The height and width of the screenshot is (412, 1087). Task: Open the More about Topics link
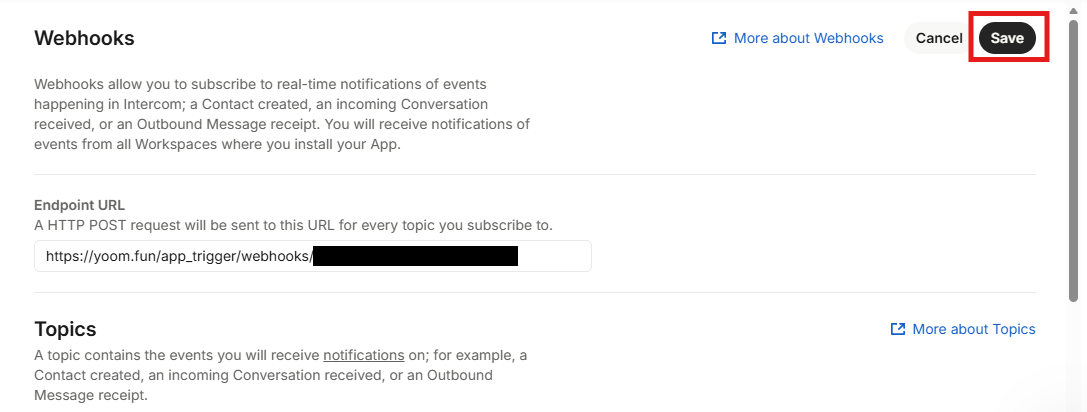[973, 329]
